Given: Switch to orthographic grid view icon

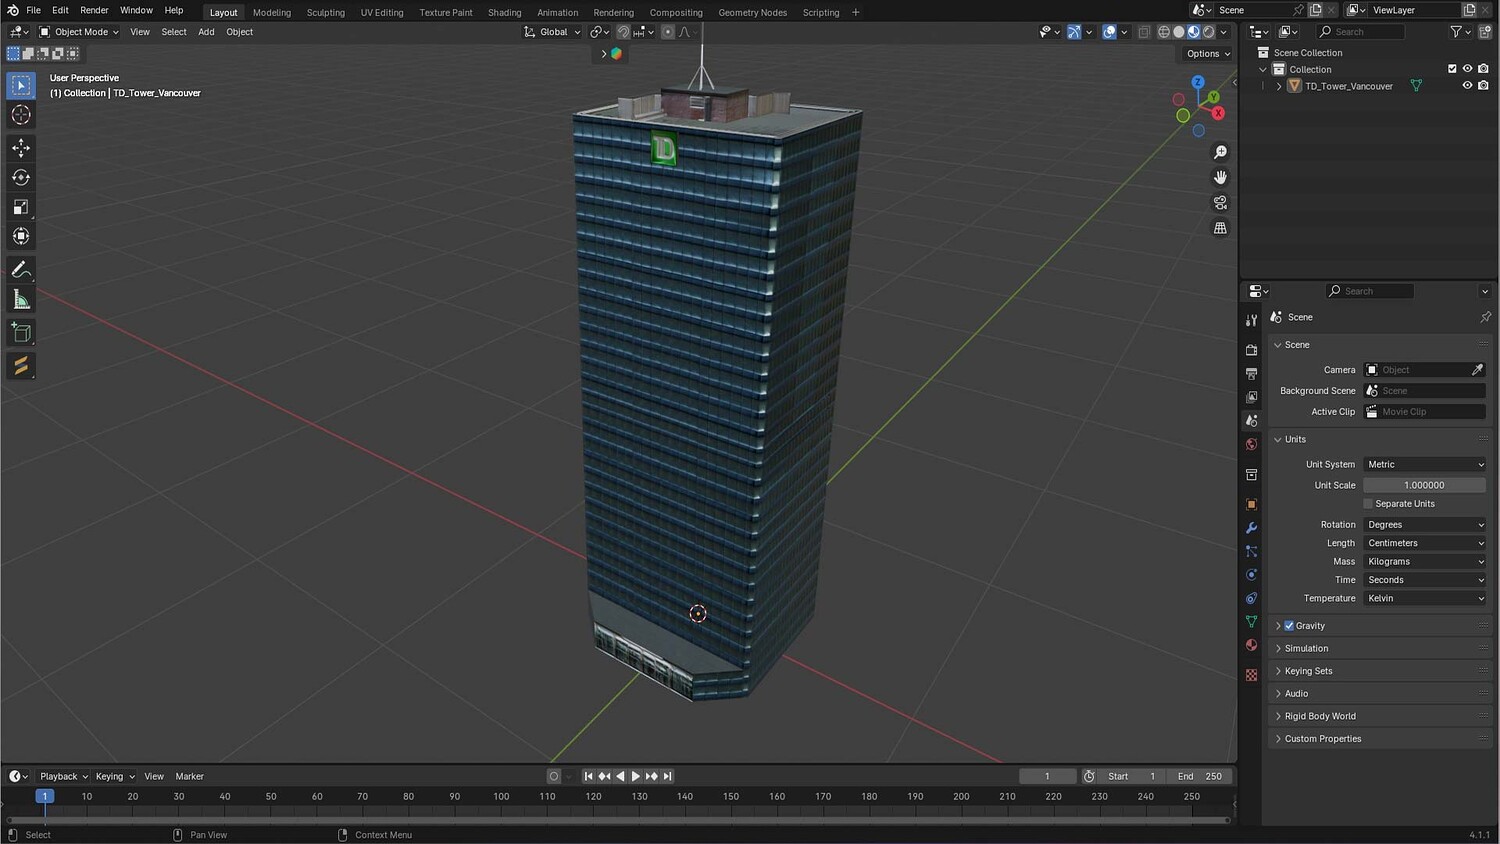Looking at the screenshot, I should click(x=1220, y=228).
